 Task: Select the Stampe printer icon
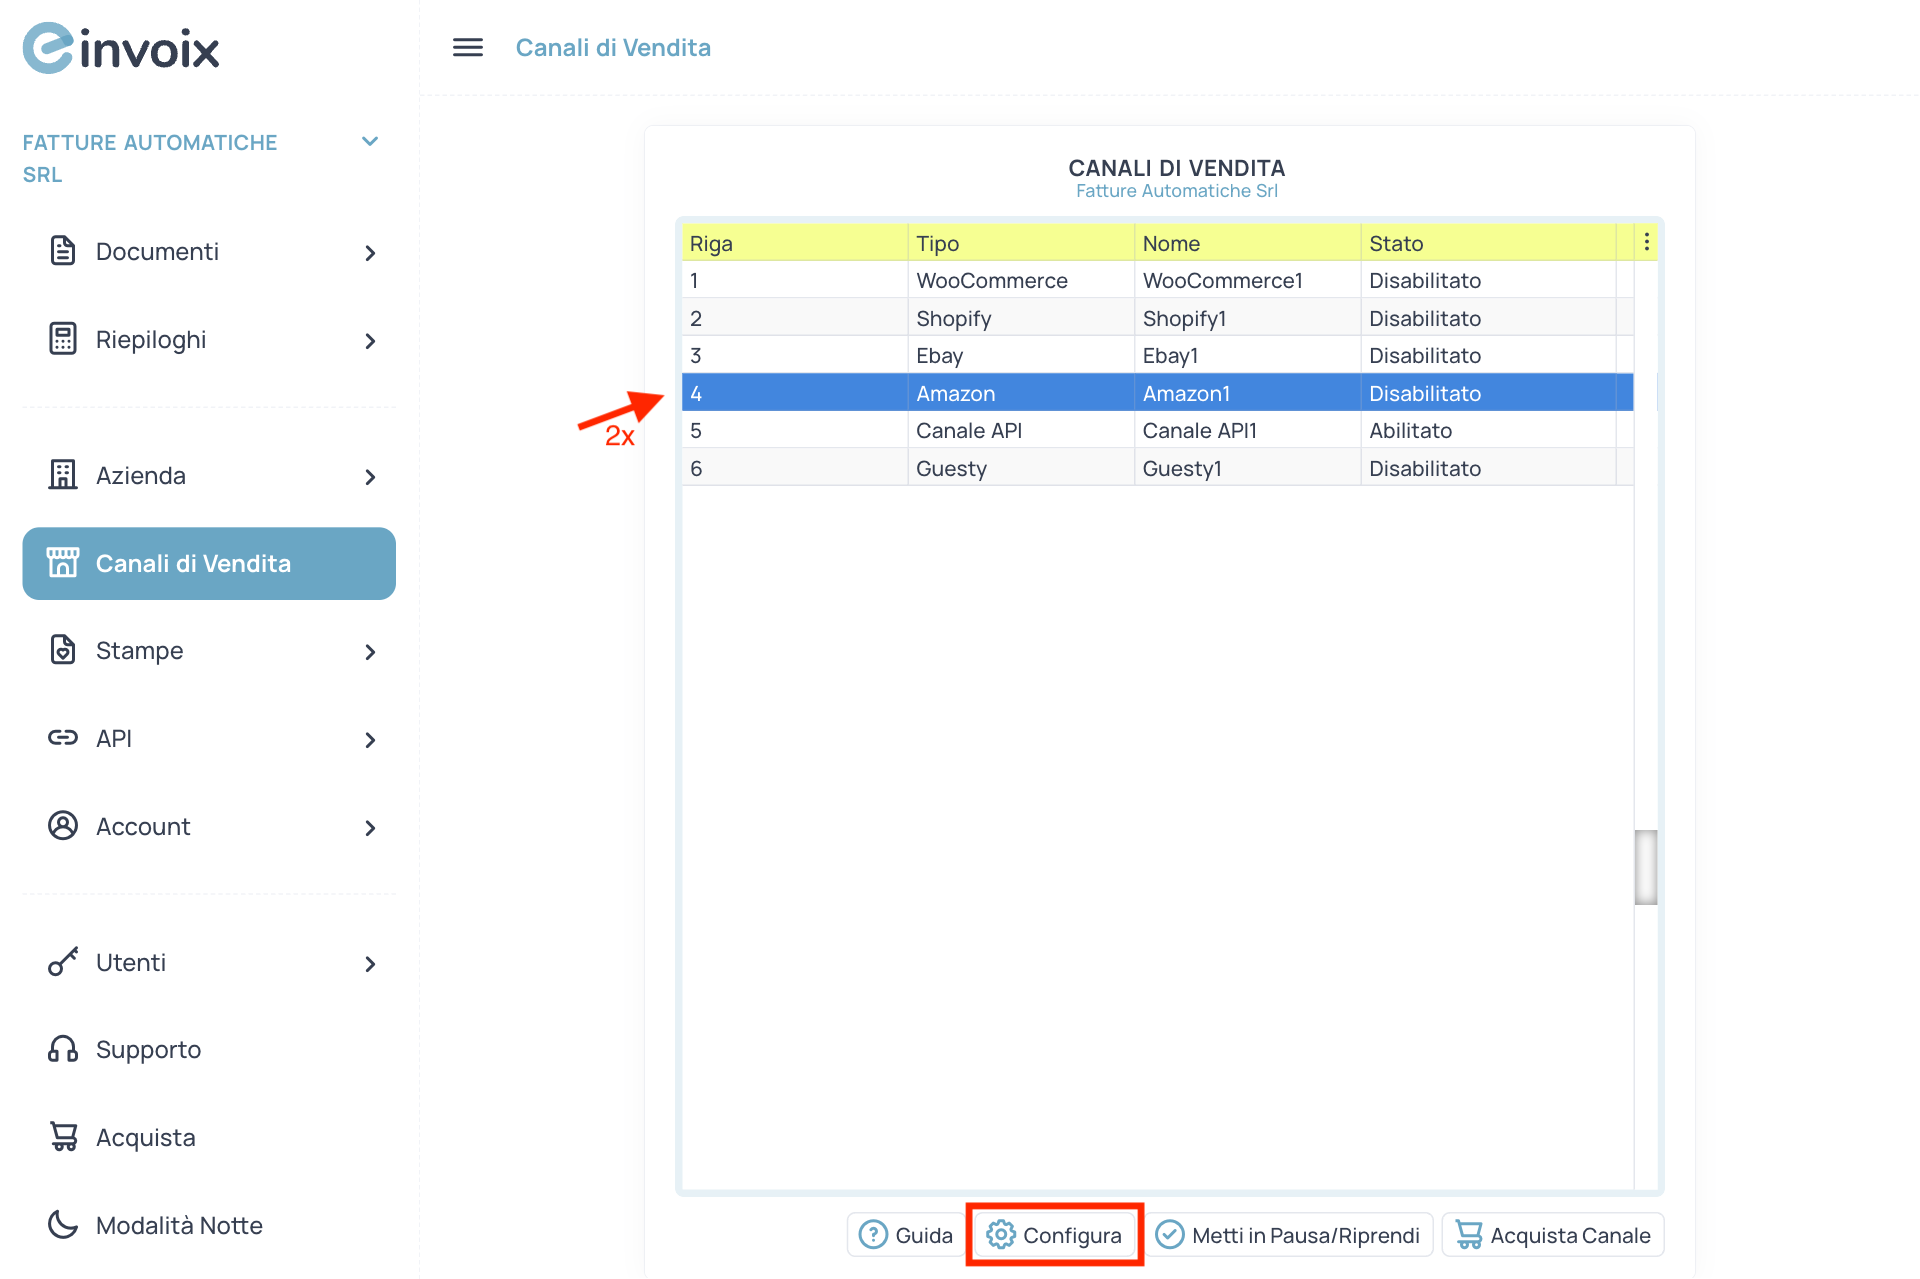point(63,650)
